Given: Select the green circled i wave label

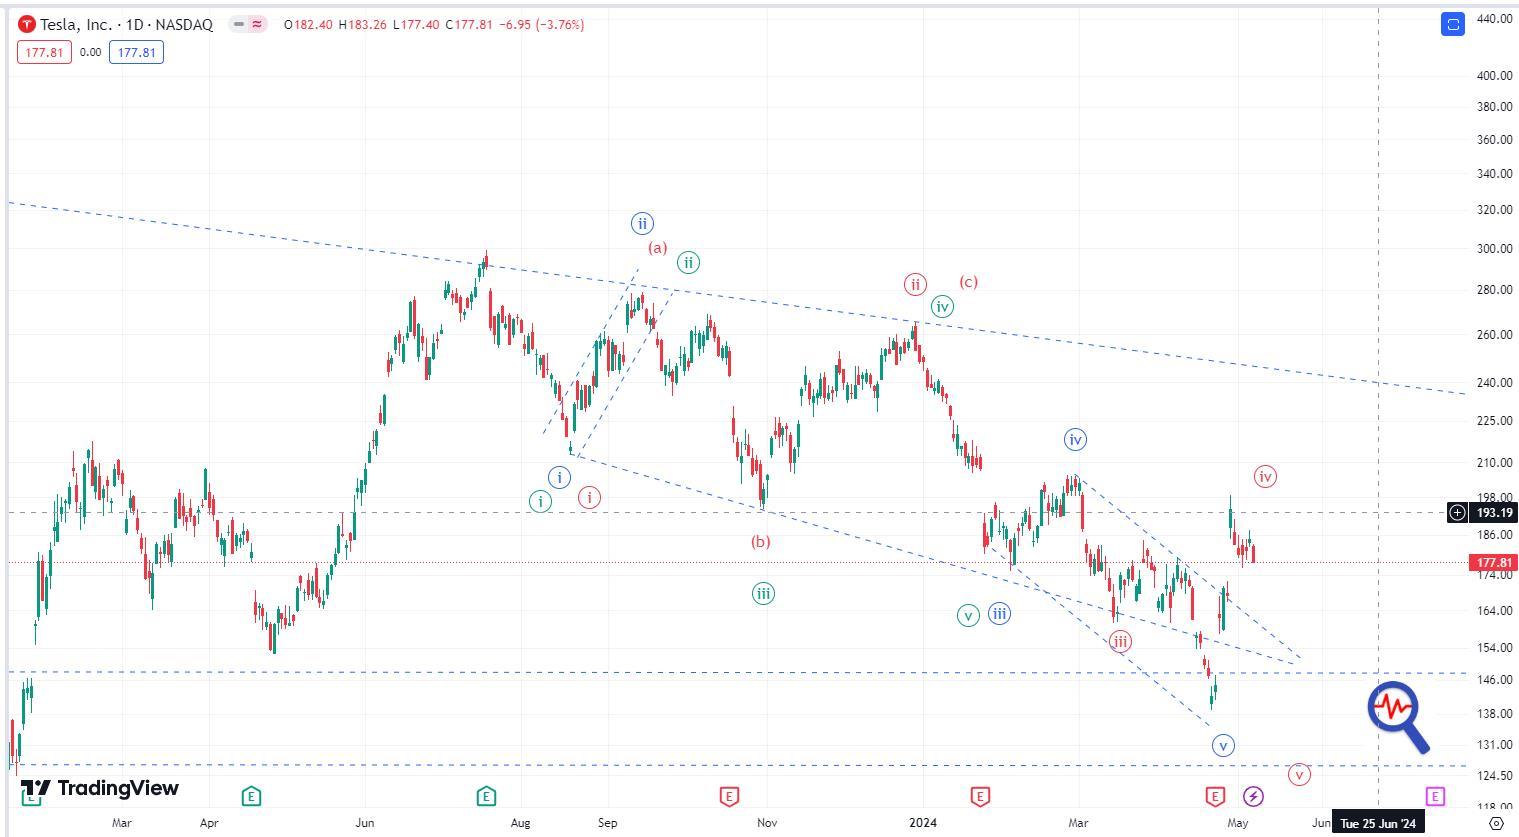Looking at the screenshot, I should tap(540, 501).
